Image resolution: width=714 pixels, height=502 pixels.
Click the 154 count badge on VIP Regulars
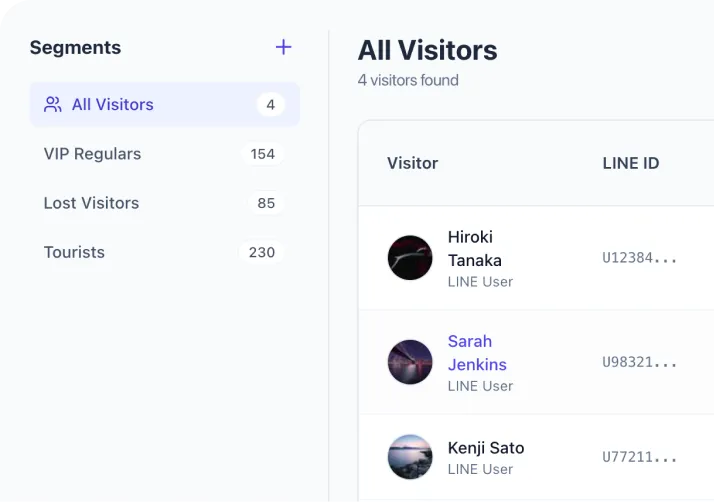click(263, 154)
